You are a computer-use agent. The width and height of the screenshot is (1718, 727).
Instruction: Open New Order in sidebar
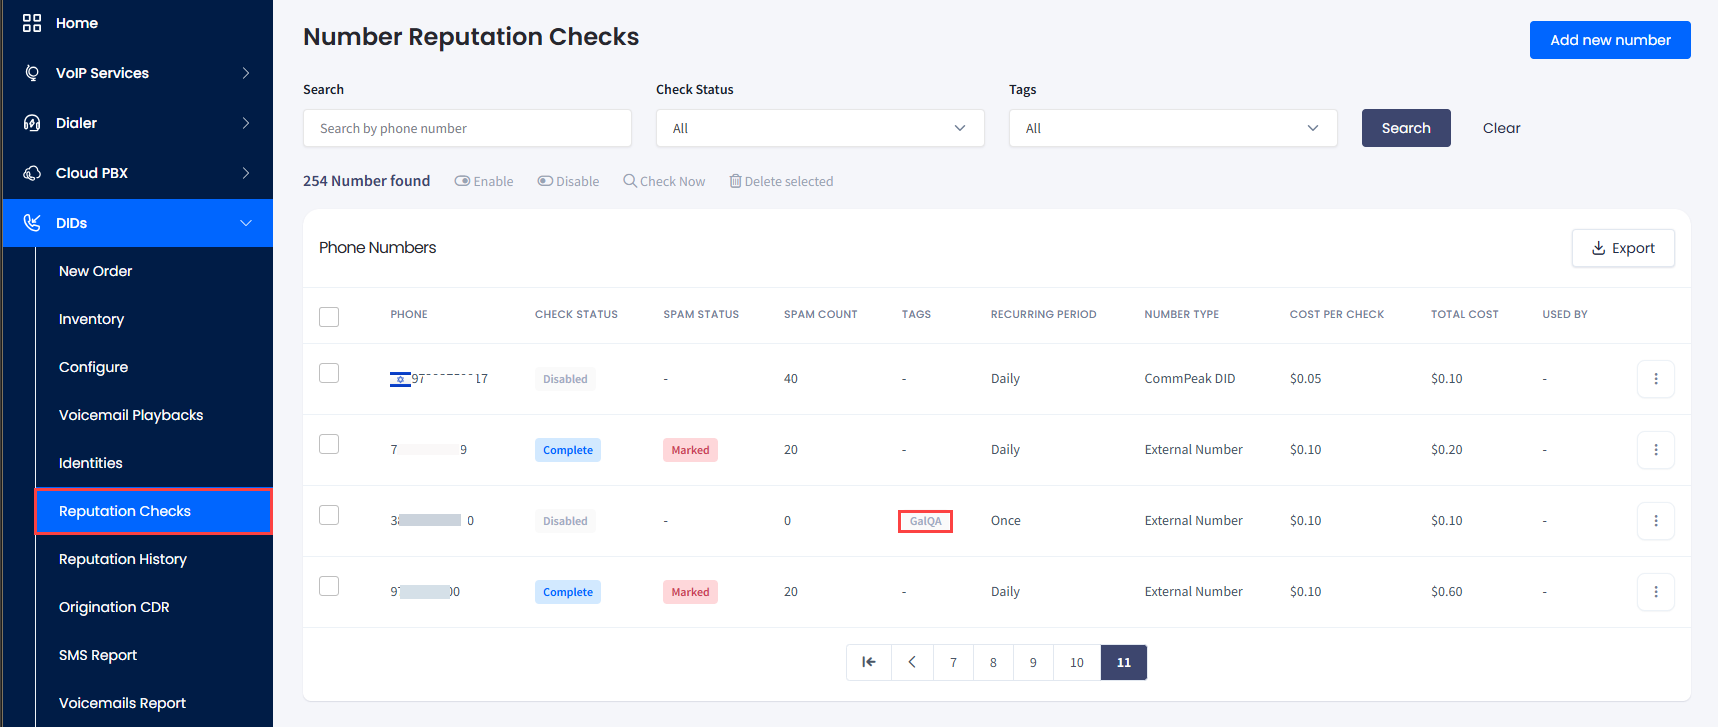[x=95, y=271]
